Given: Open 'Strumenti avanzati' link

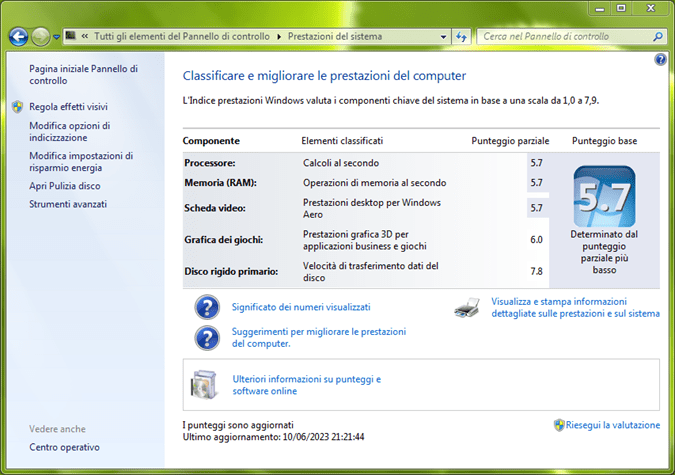Looking at the screenshot, I should 68,204.
